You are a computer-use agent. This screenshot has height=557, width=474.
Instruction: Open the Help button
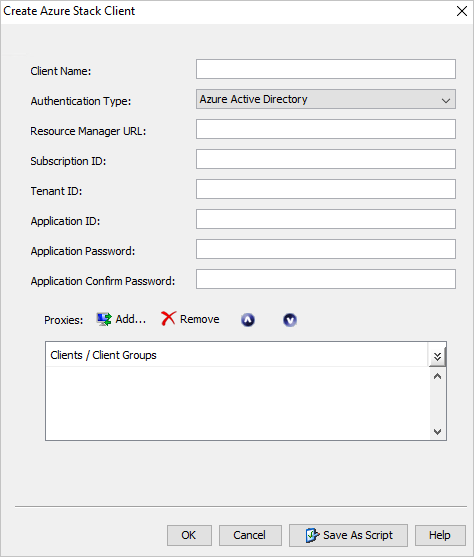440,535
